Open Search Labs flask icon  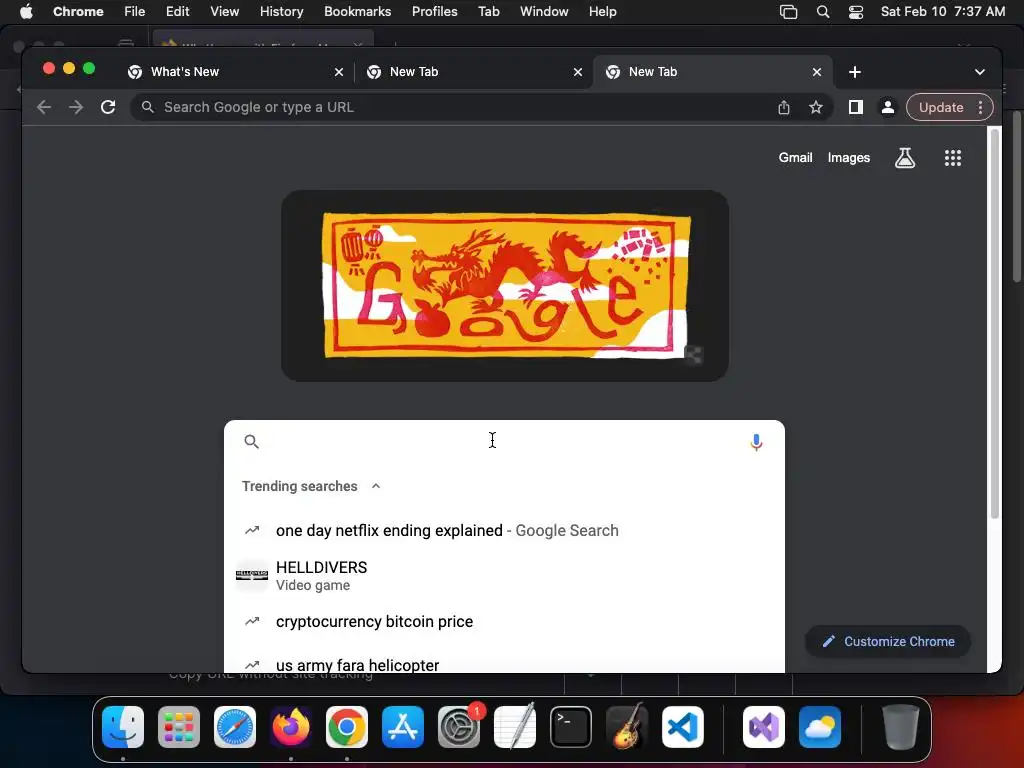coord(904,157)
